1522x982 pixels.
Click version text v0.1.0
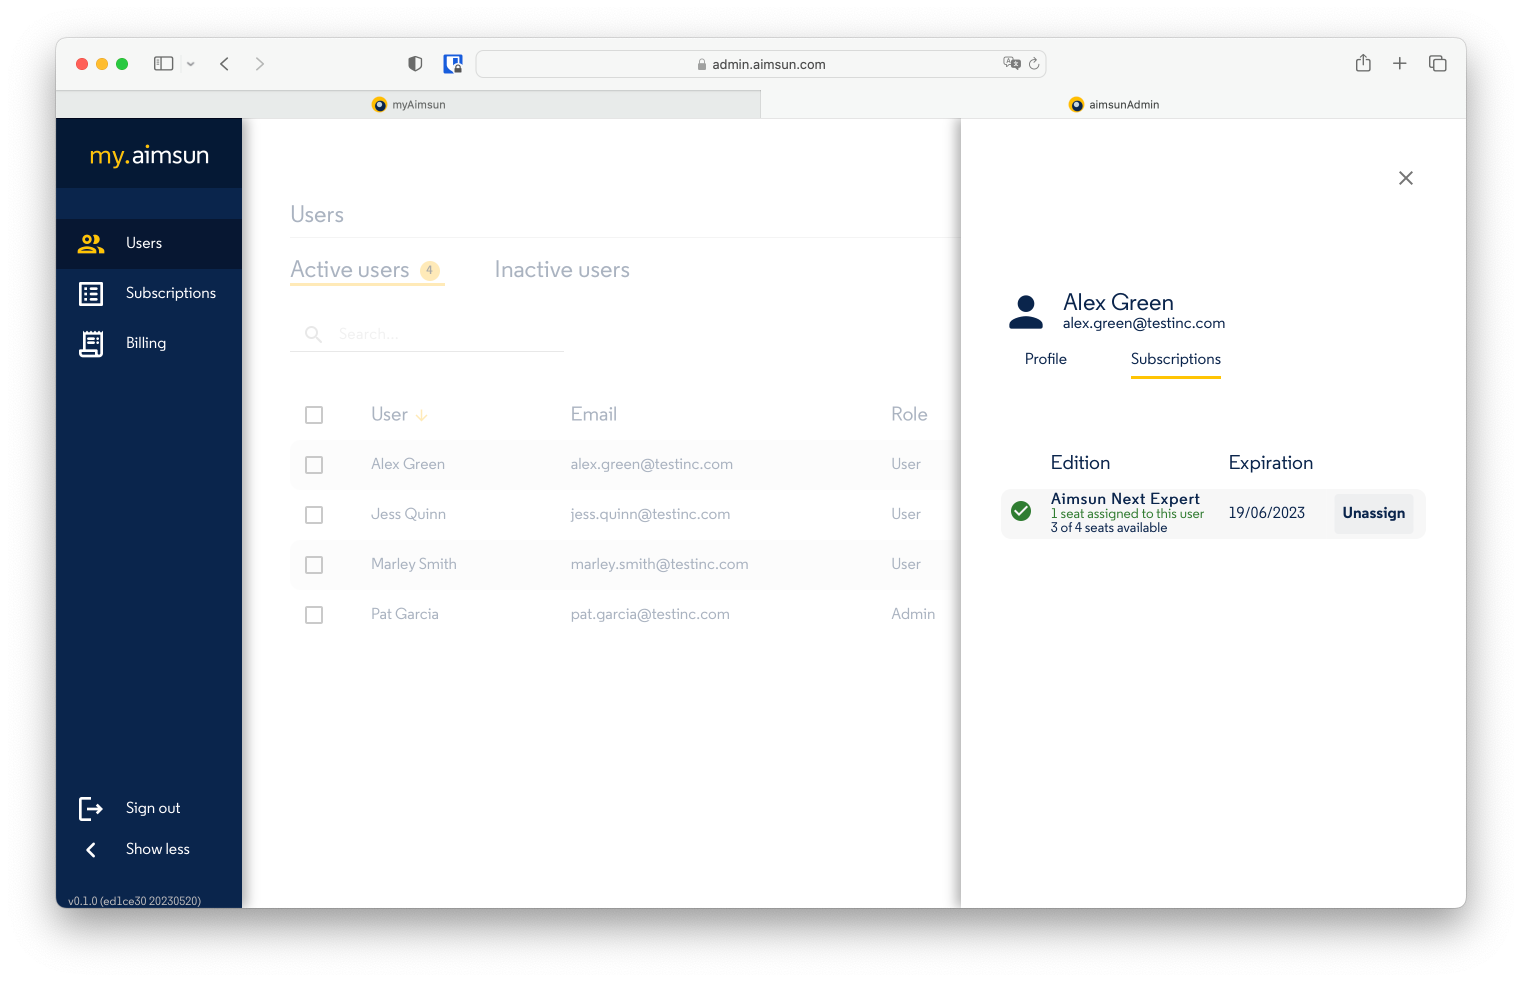point(135,901)
